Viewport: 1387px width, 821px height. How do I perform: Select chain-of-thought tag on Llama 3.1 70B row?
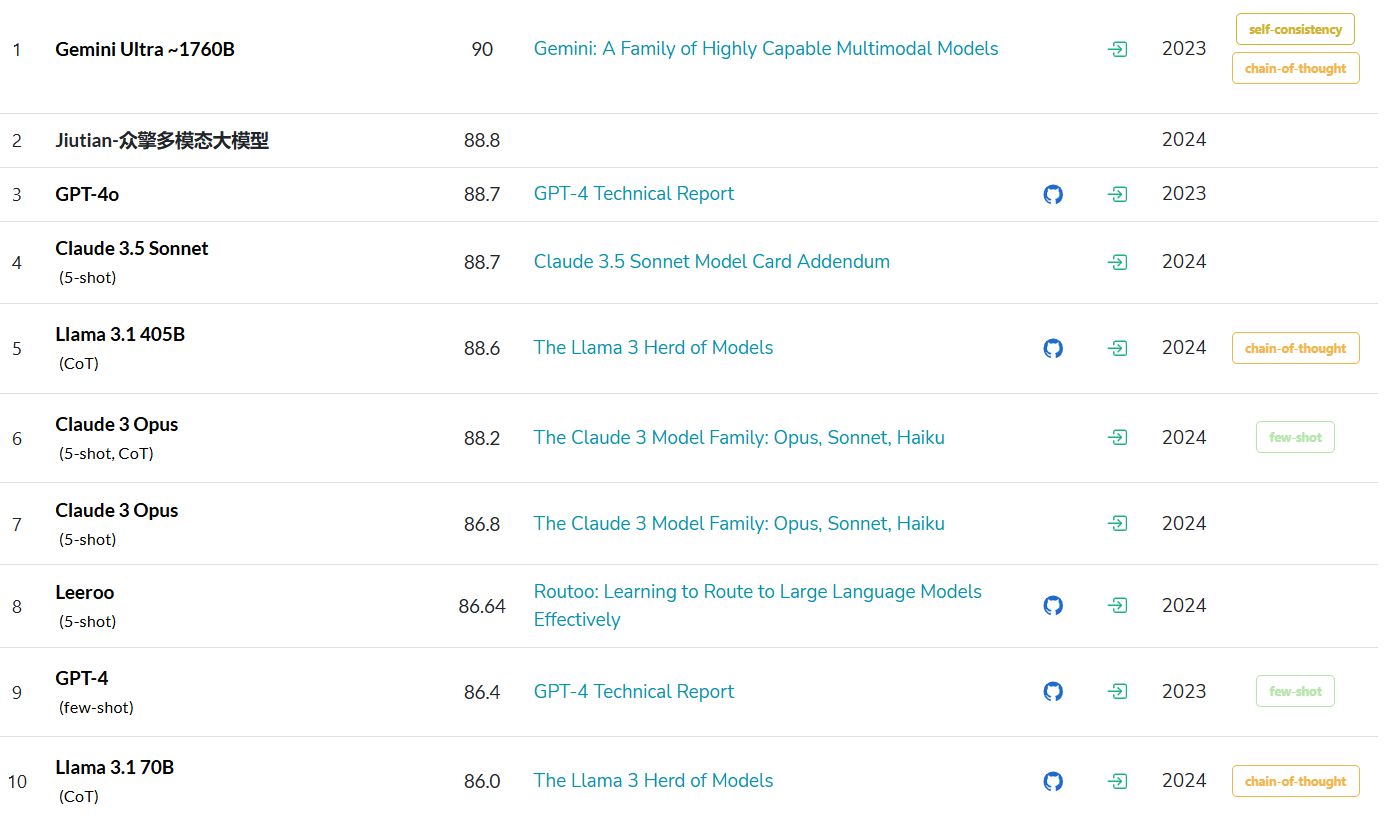[1295, 781]
